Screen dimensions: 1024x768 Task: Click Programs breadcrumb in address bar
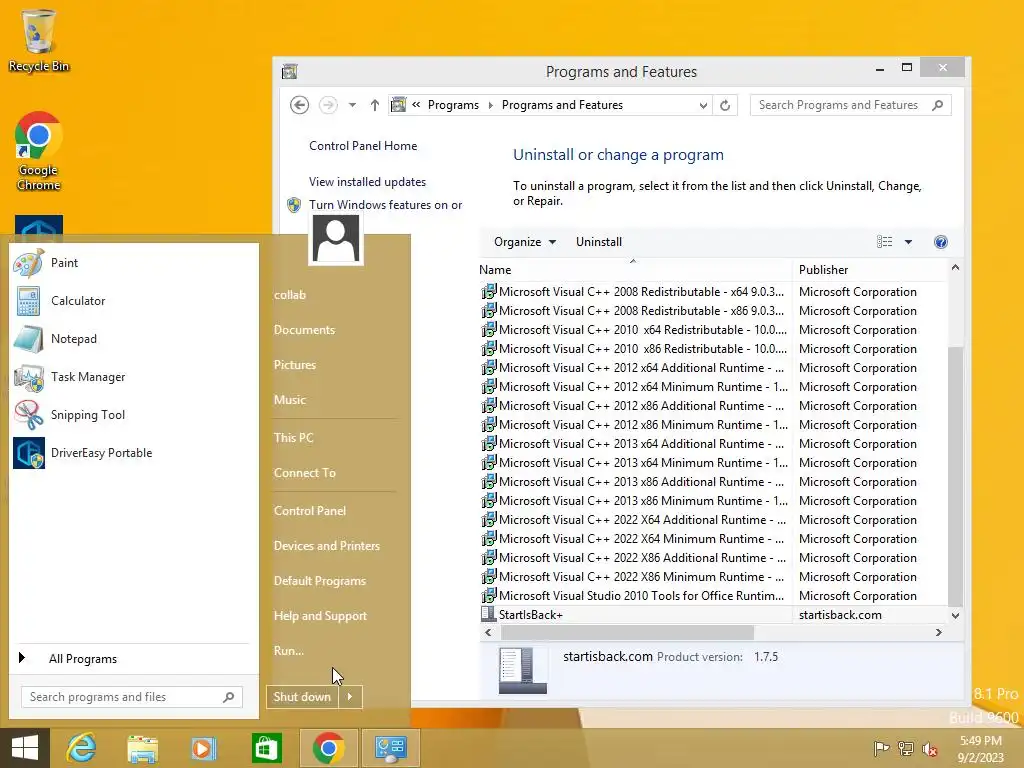coord(453,105)
